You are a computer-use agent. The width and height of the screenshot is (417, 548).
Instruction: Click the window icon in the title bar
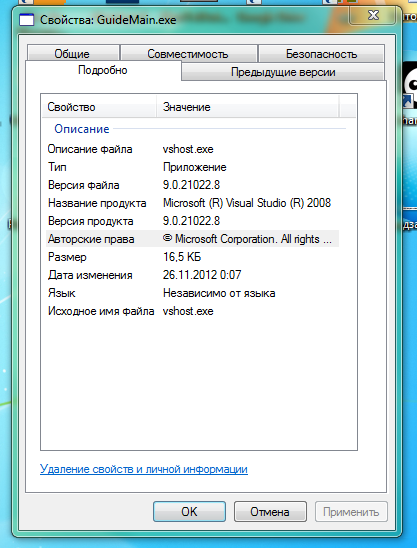(26, 20)
